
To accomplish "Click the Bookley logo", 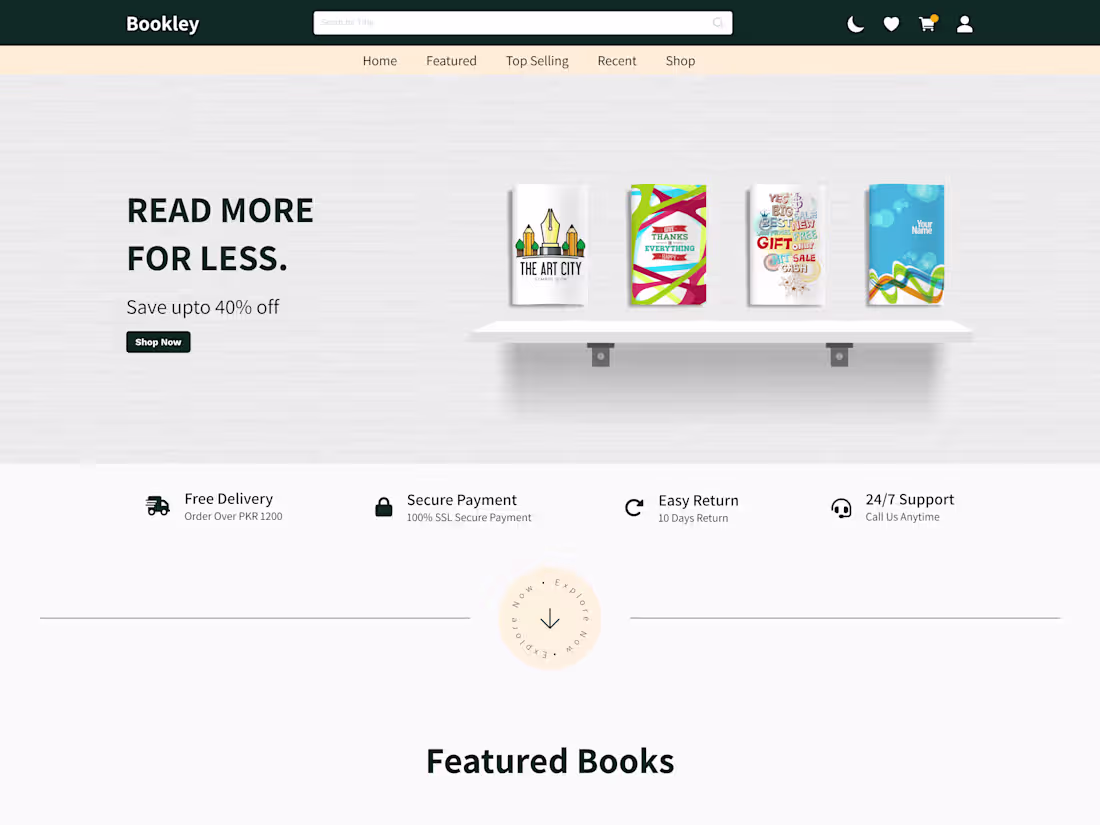I will pyautogui.click(x=163, y=24).
